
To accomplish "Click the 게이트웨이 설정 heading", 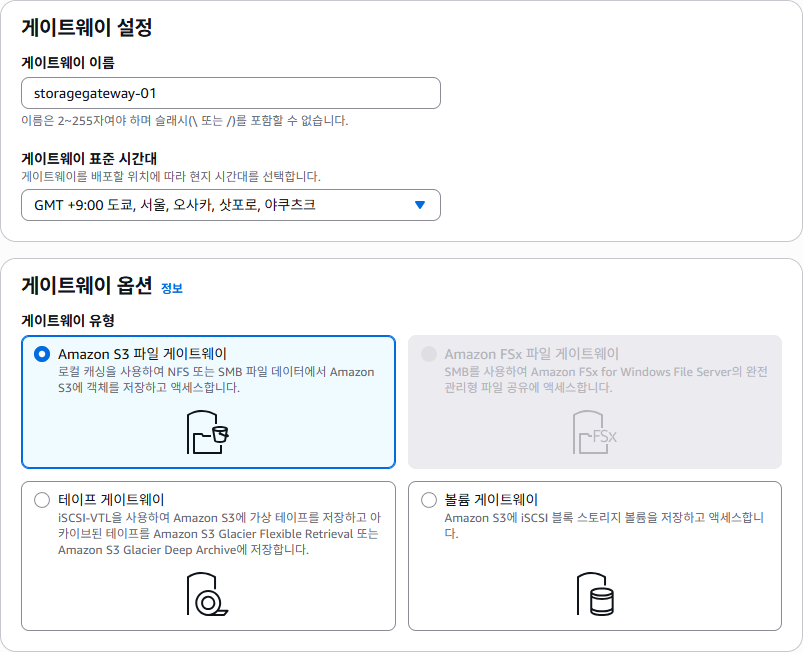I will click(87, 27).
